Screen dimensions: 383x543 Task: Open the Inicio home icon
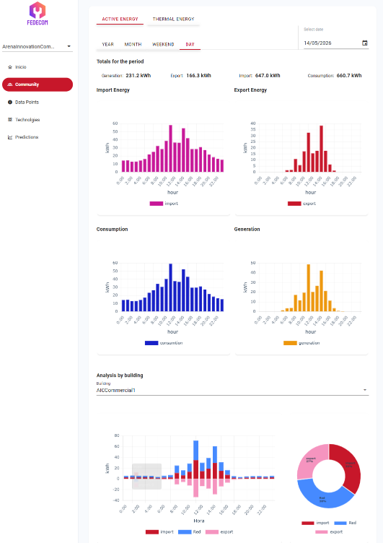[10, 67]
